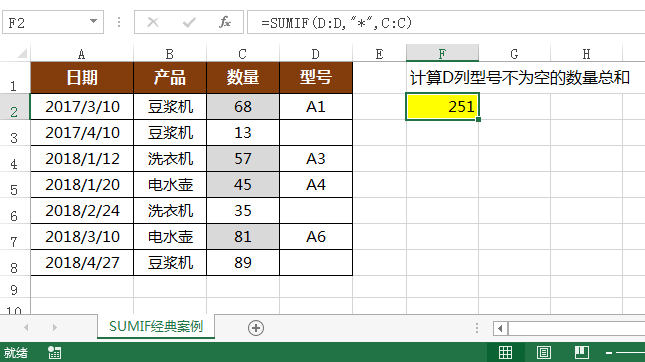Select date cell 2018/1/12
This screenshot has height=362, width=645.
tap(82, 159)
